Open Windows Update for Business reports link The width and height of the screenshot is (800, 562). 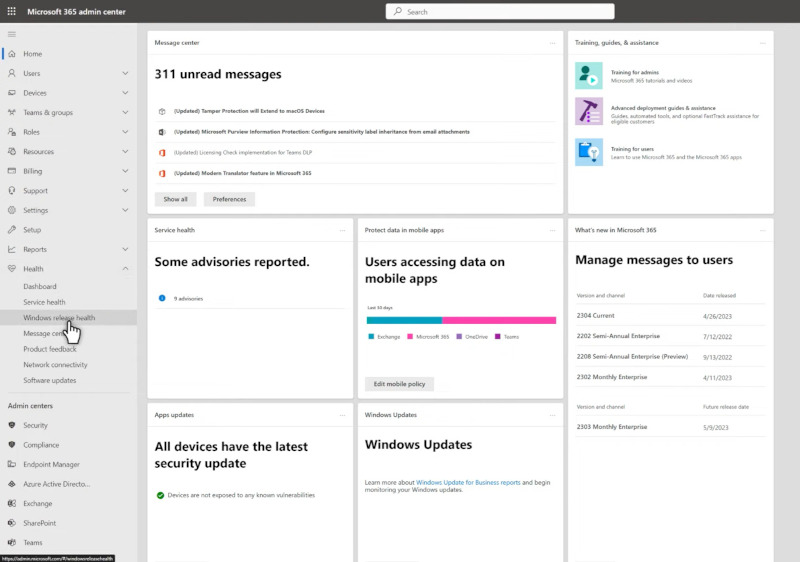pos(468,482)
